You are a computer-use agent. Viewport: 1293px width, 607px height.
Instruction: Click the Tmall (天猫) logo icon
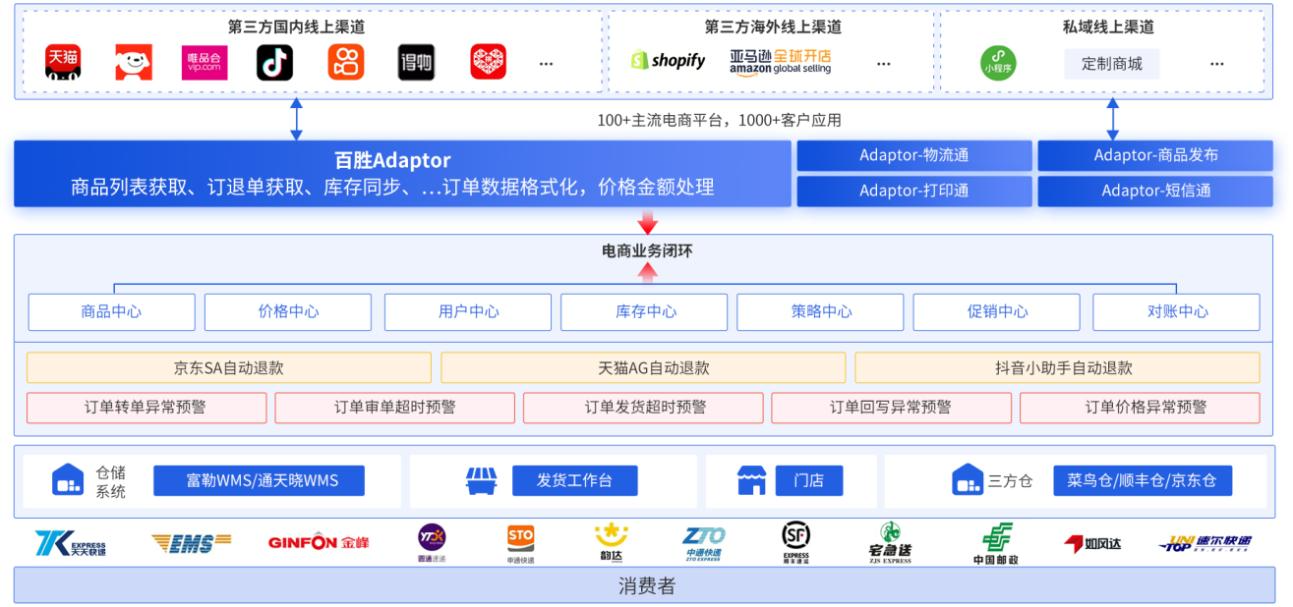63,63
